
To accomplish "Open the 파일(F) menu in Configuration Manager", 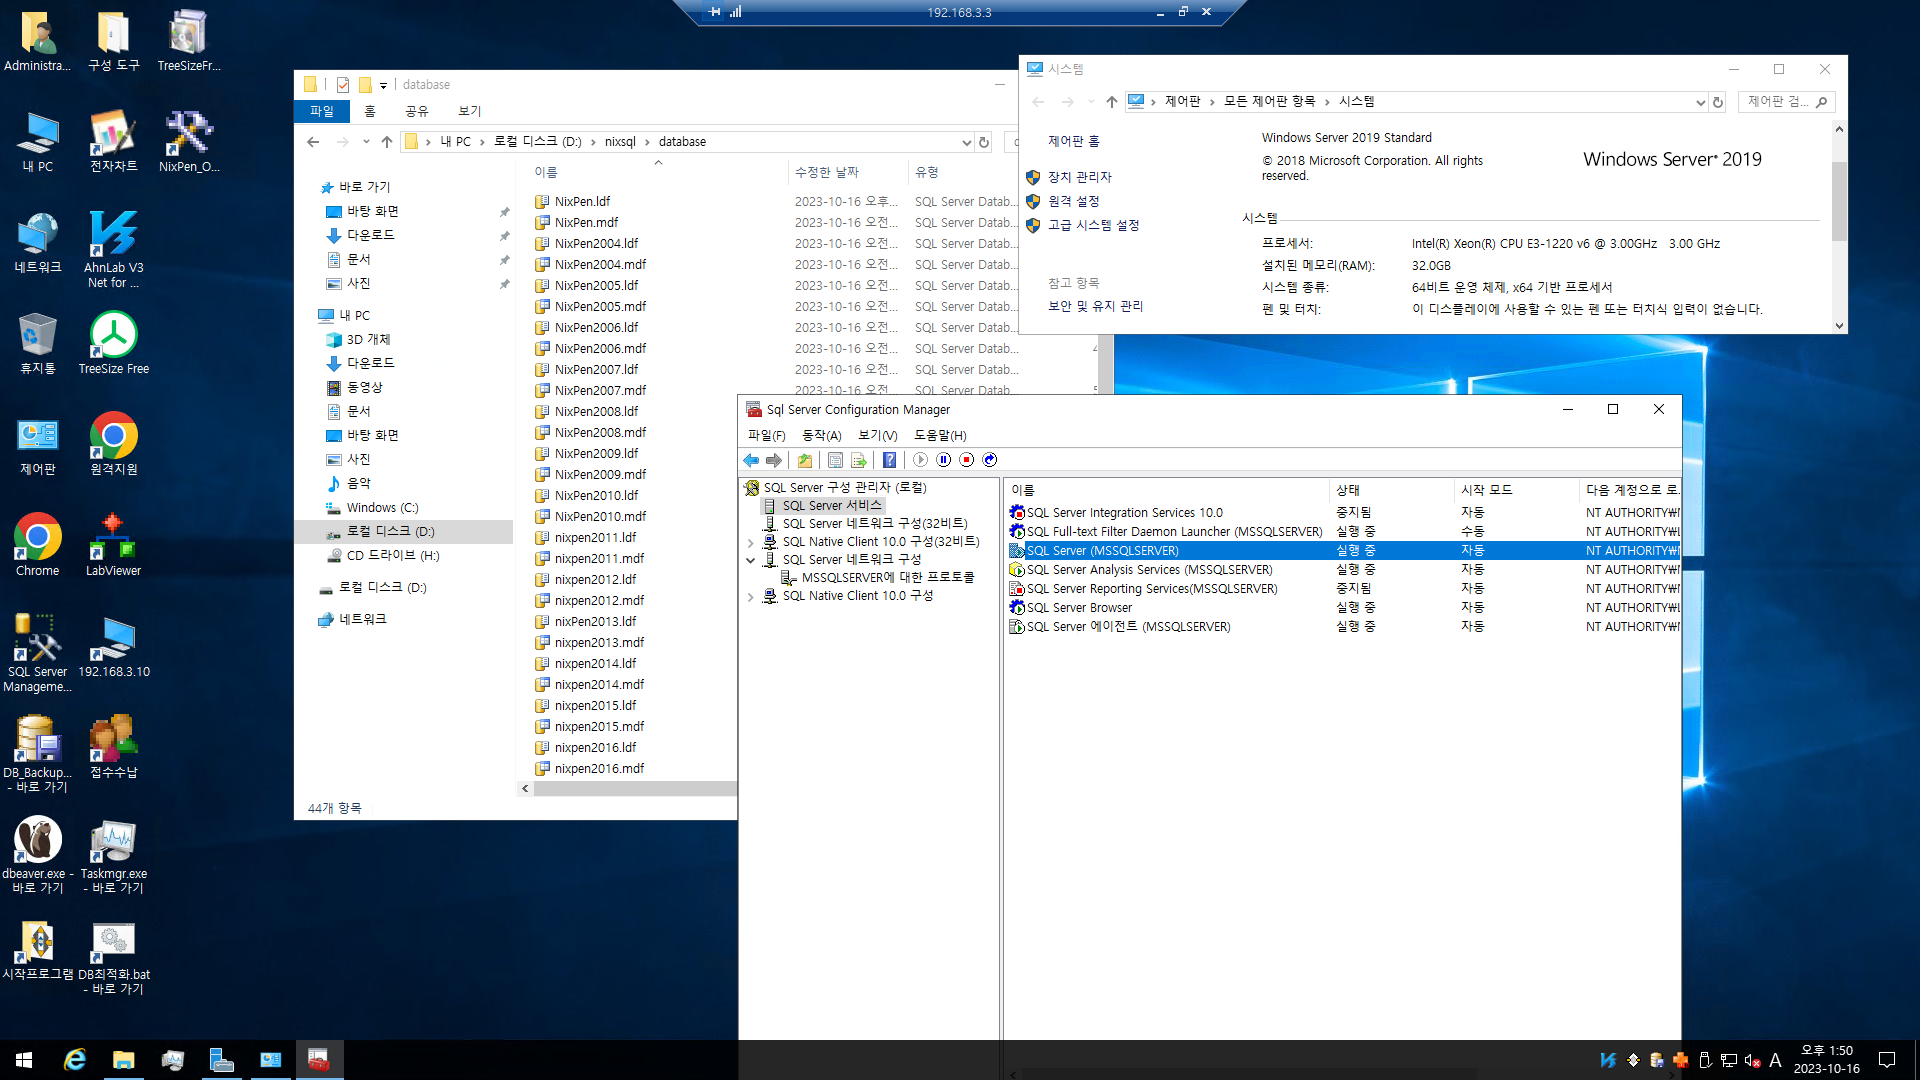I will pos(767,435).
